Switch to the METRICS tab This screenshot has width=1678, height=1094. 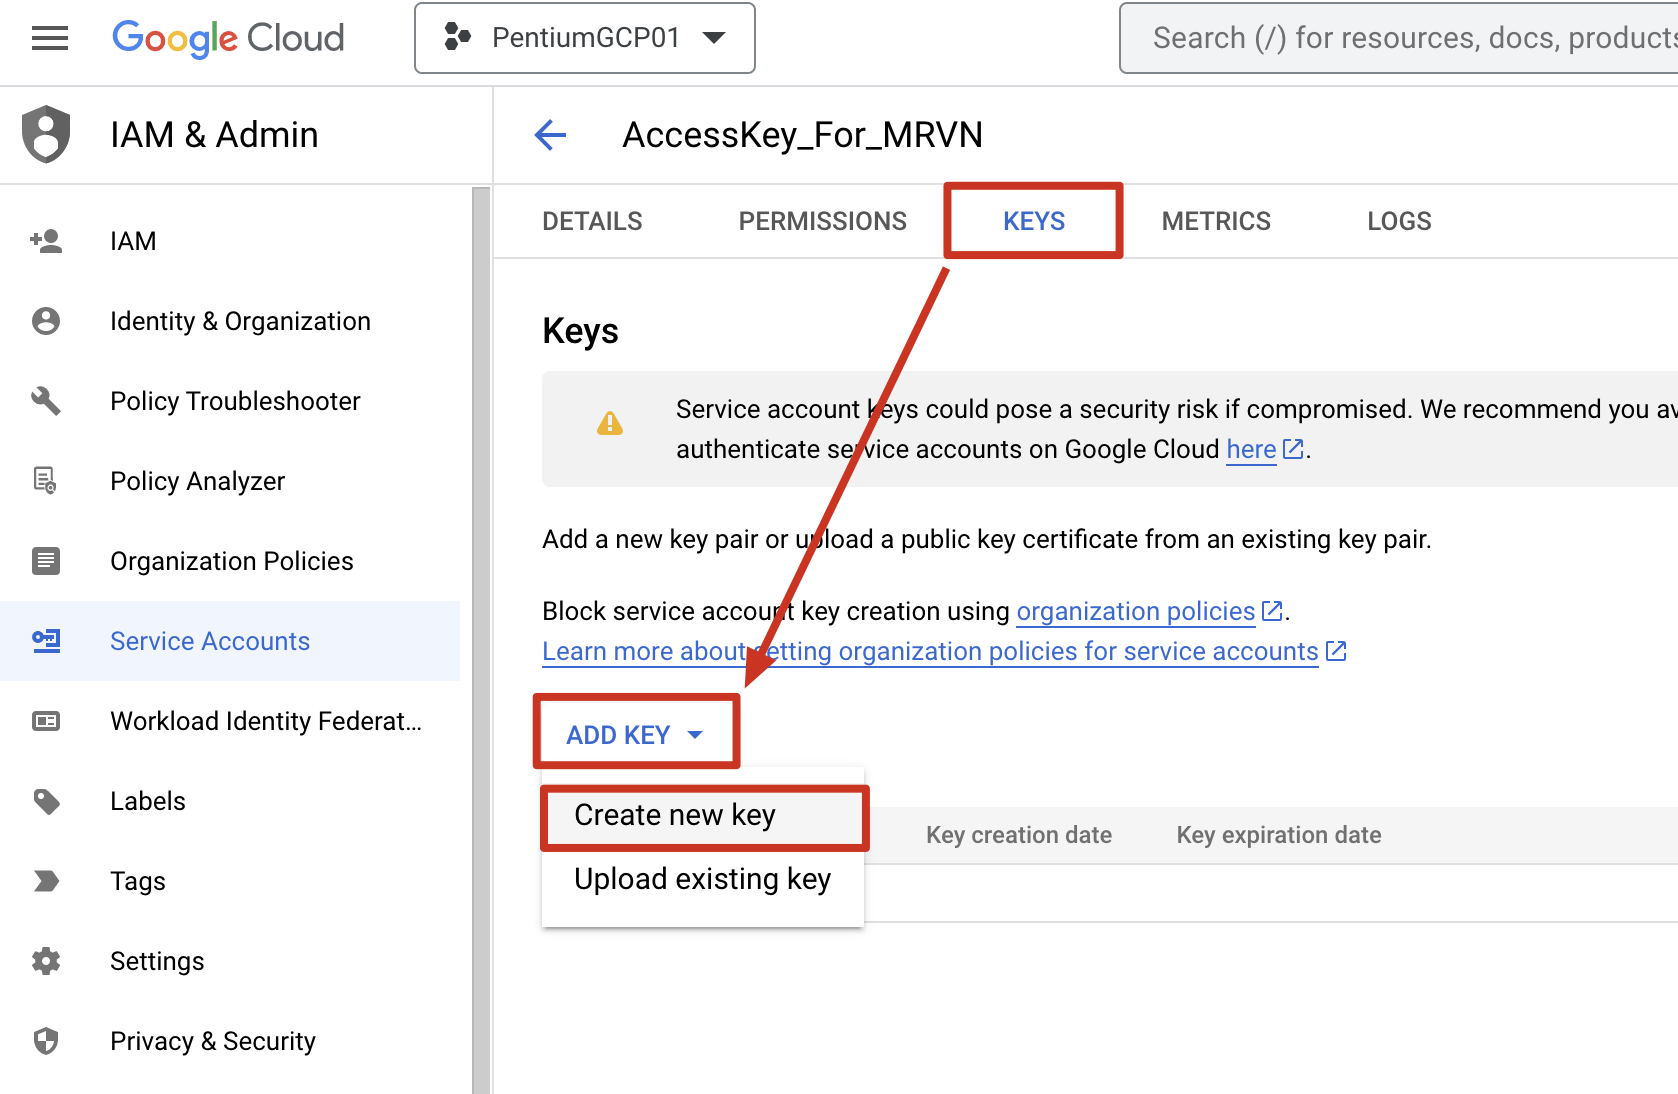(1216, 221)
